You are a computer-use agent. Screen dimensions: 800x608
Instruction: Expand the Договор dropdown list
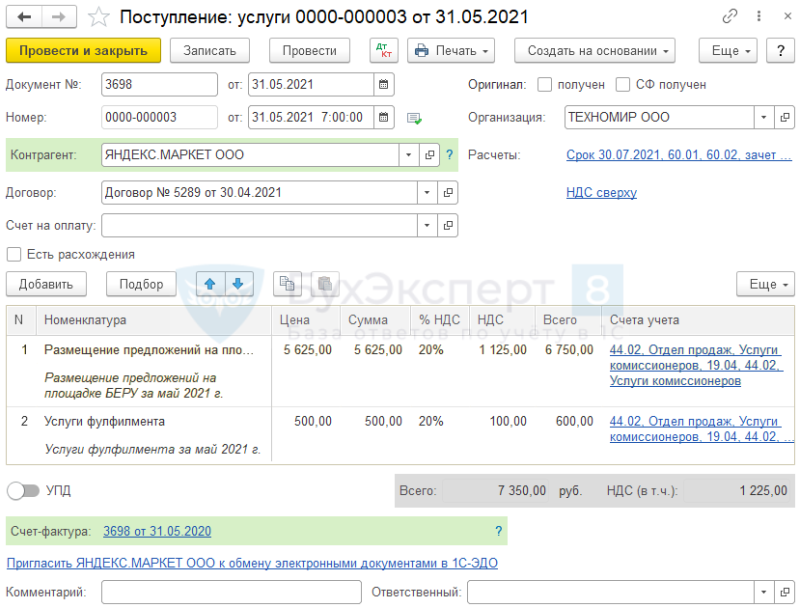coord(427,193)
